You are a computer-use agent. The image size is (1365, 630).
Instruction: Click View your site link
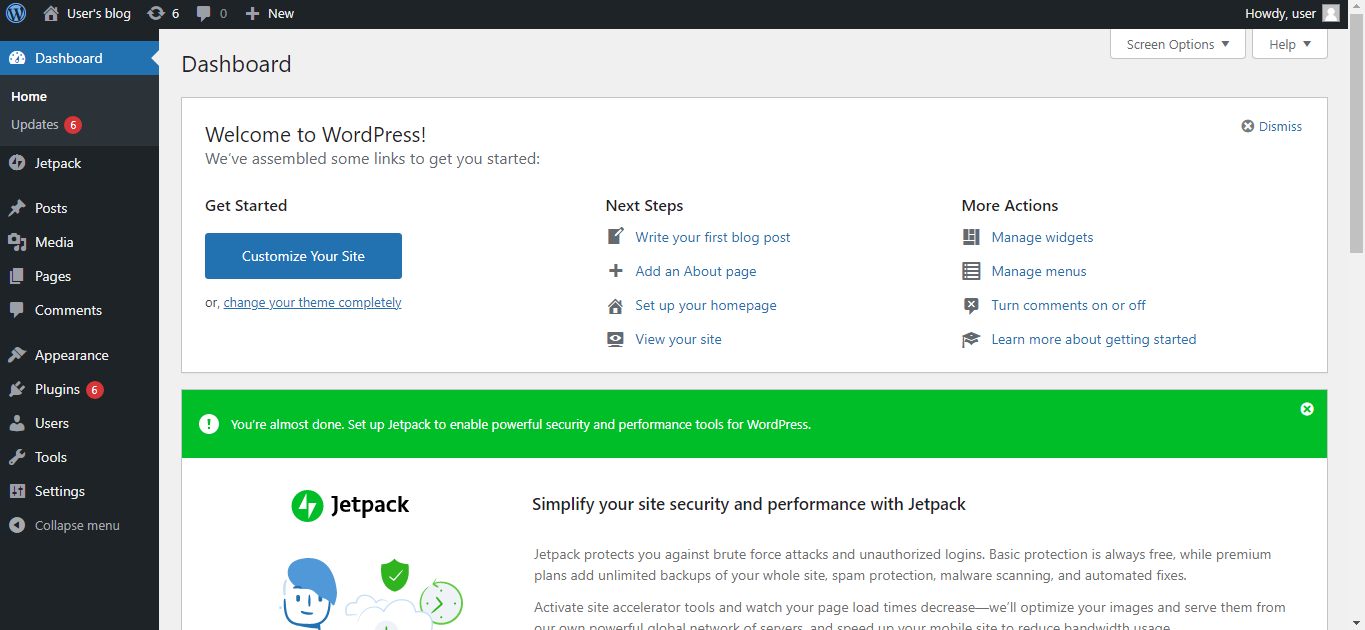click(x=678, y=339)
